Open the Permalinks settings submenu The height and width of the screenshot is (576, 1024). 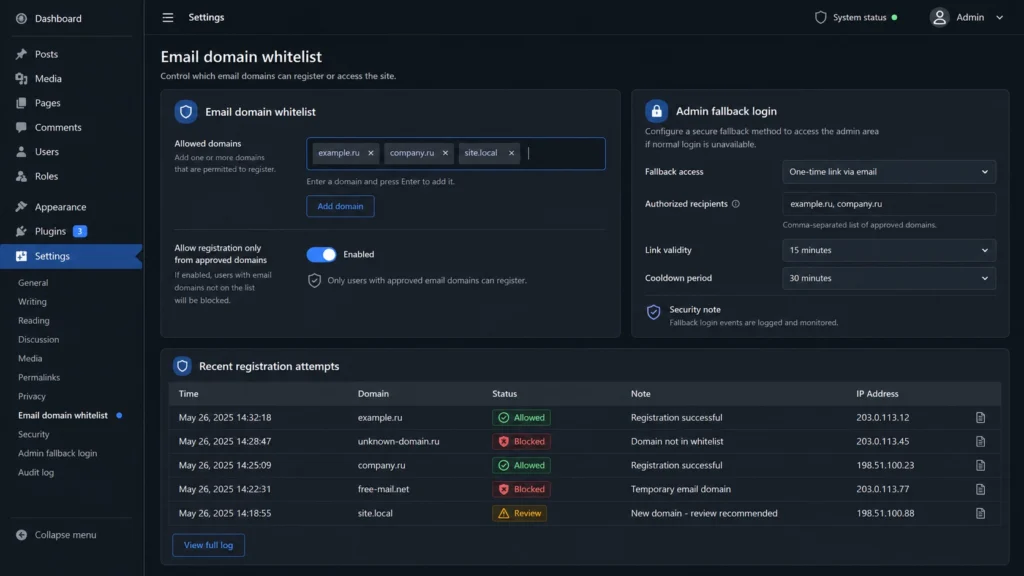click(39, 377)
